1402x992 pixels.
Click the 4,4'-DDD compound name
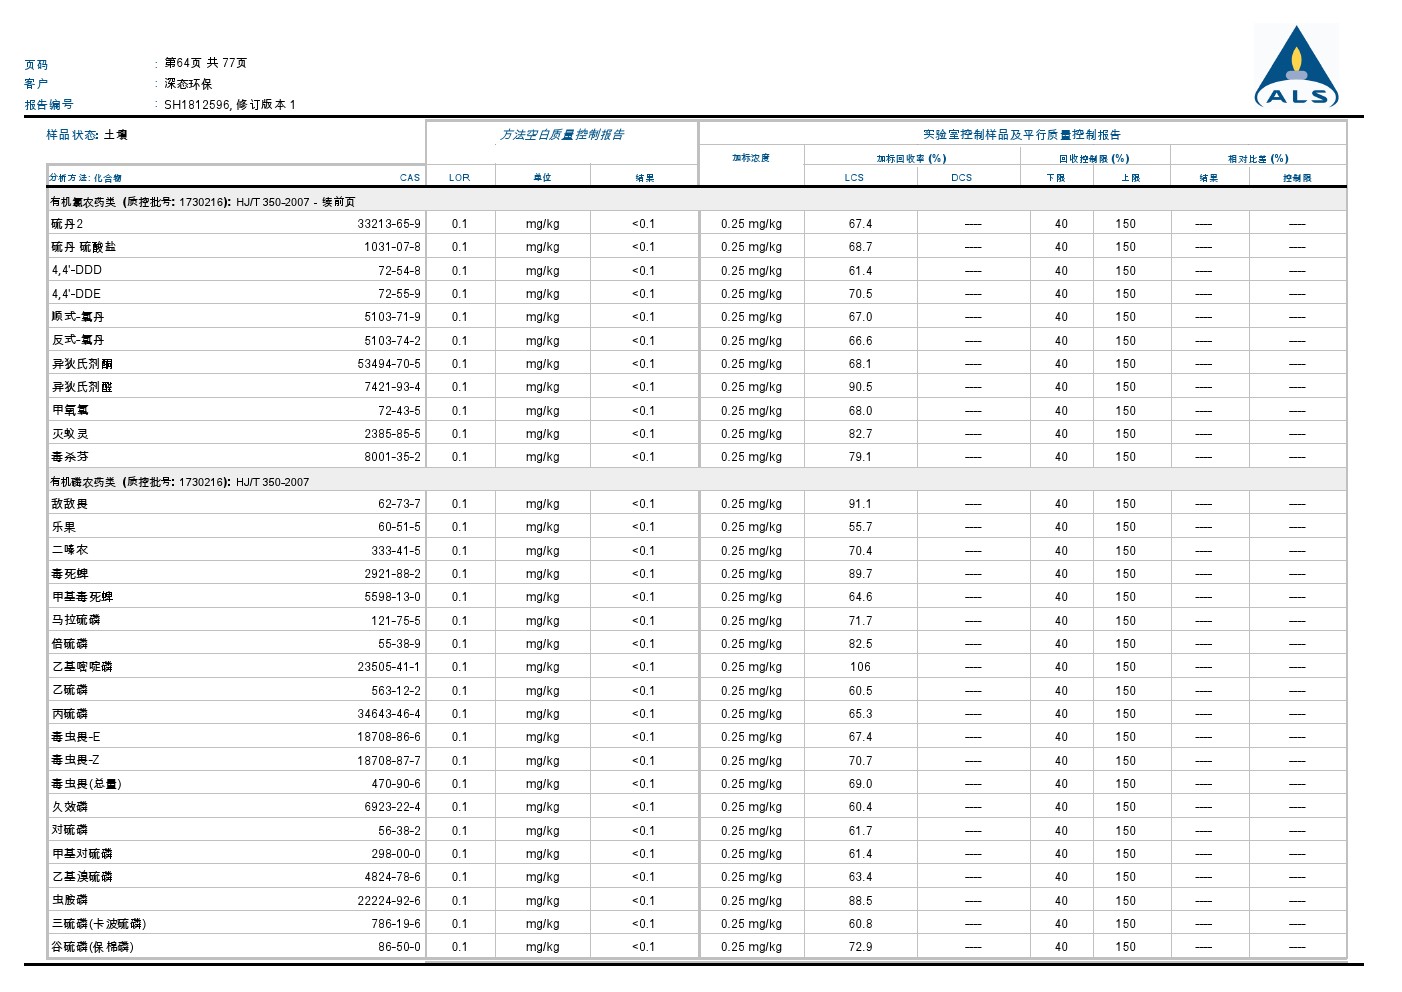tap(77, 271)
